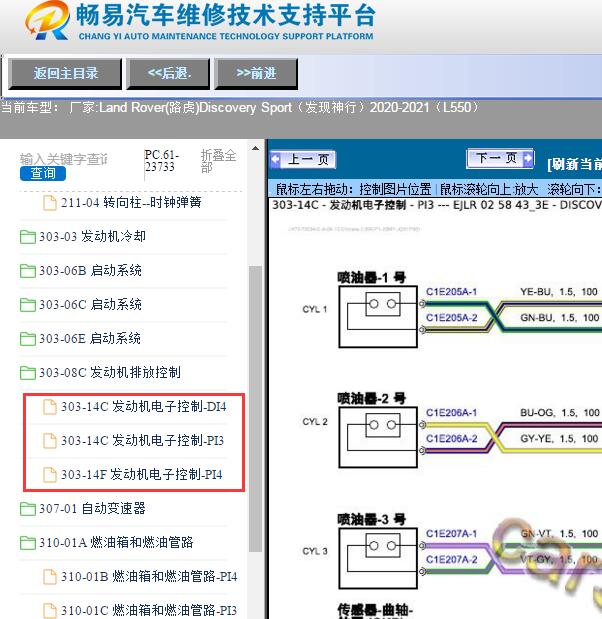Image resolution: width=602 pixels, height=619 pixels.
Task: Click connector label C1E206A-1
Action: (x=451, y=413)
